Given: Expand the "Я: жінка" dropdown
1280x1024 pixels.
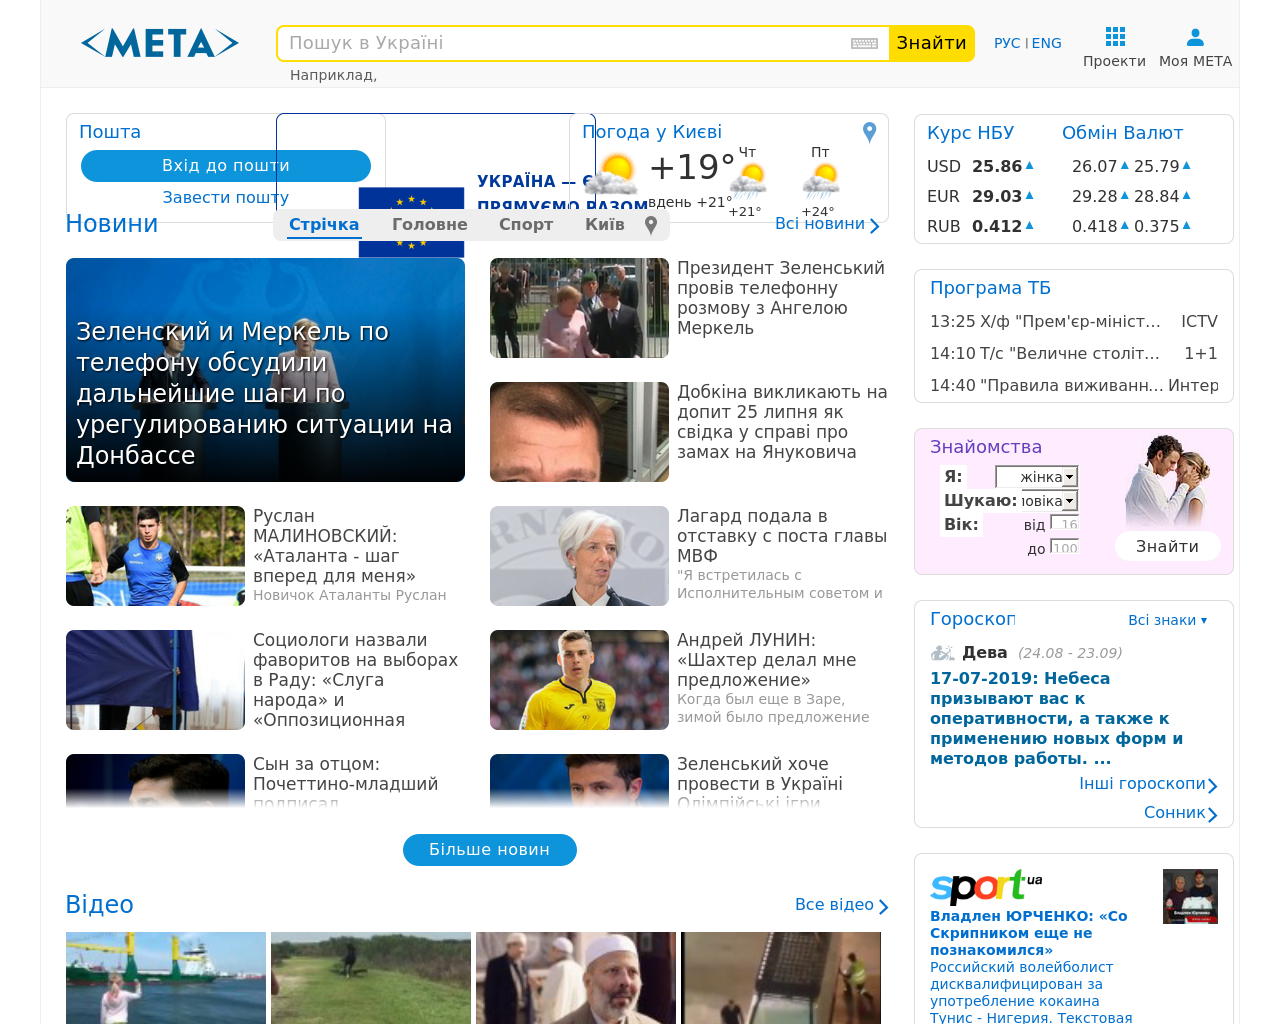Looking at the screenshot, I should click(x=1036, y=477).
